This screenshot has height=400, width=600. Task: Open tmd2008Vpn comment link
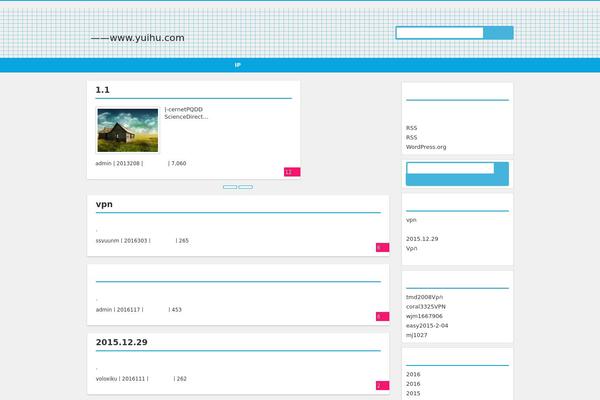coord(424,297)
